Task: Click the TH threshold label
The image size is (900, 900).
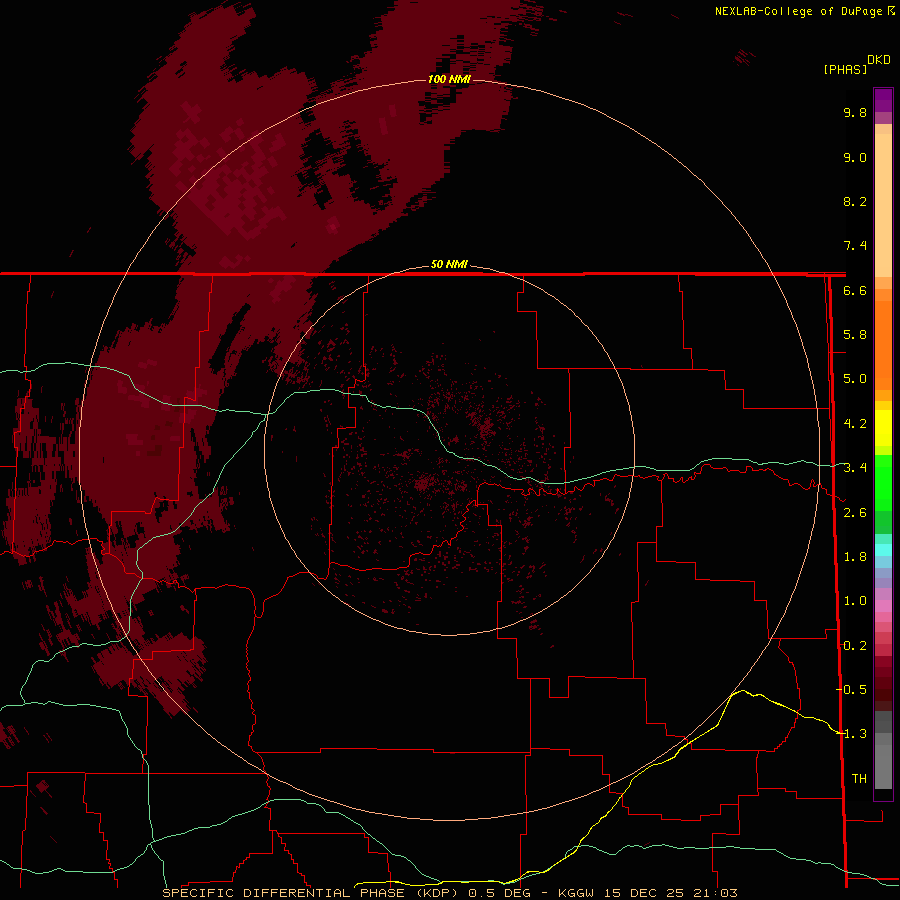Action: coord(859,779)
